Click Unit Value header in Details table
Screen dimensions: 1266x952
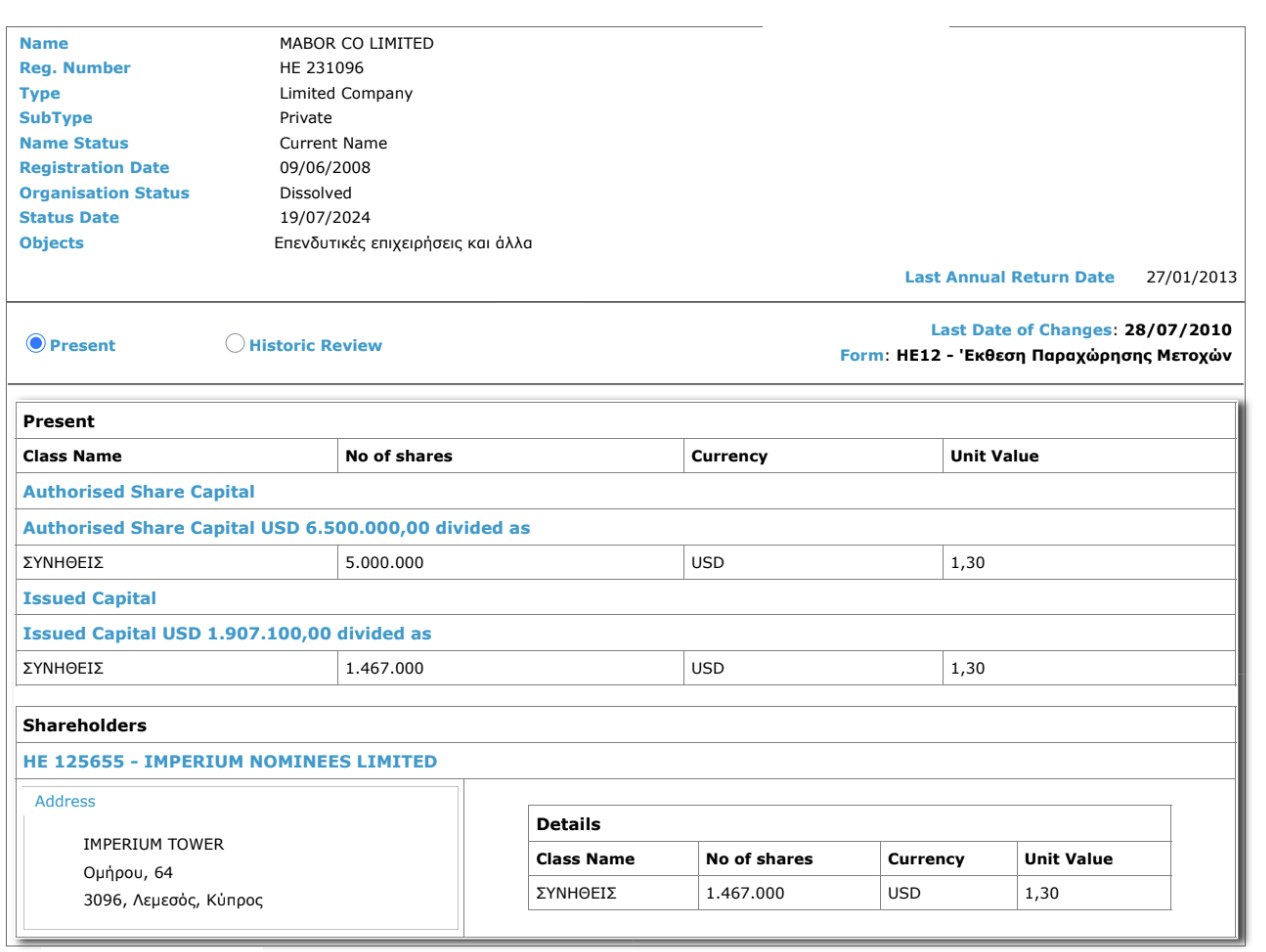click(x=1068, y=859)
